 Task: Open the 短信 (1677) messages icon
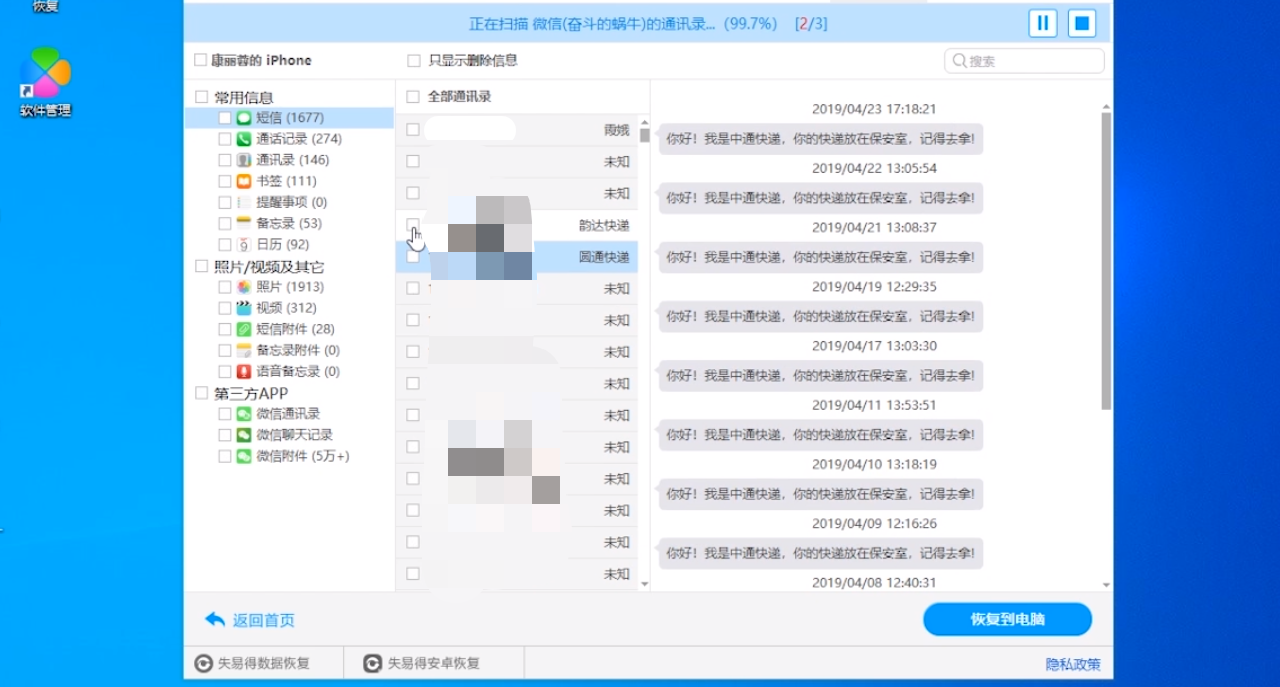coord(244,118)
